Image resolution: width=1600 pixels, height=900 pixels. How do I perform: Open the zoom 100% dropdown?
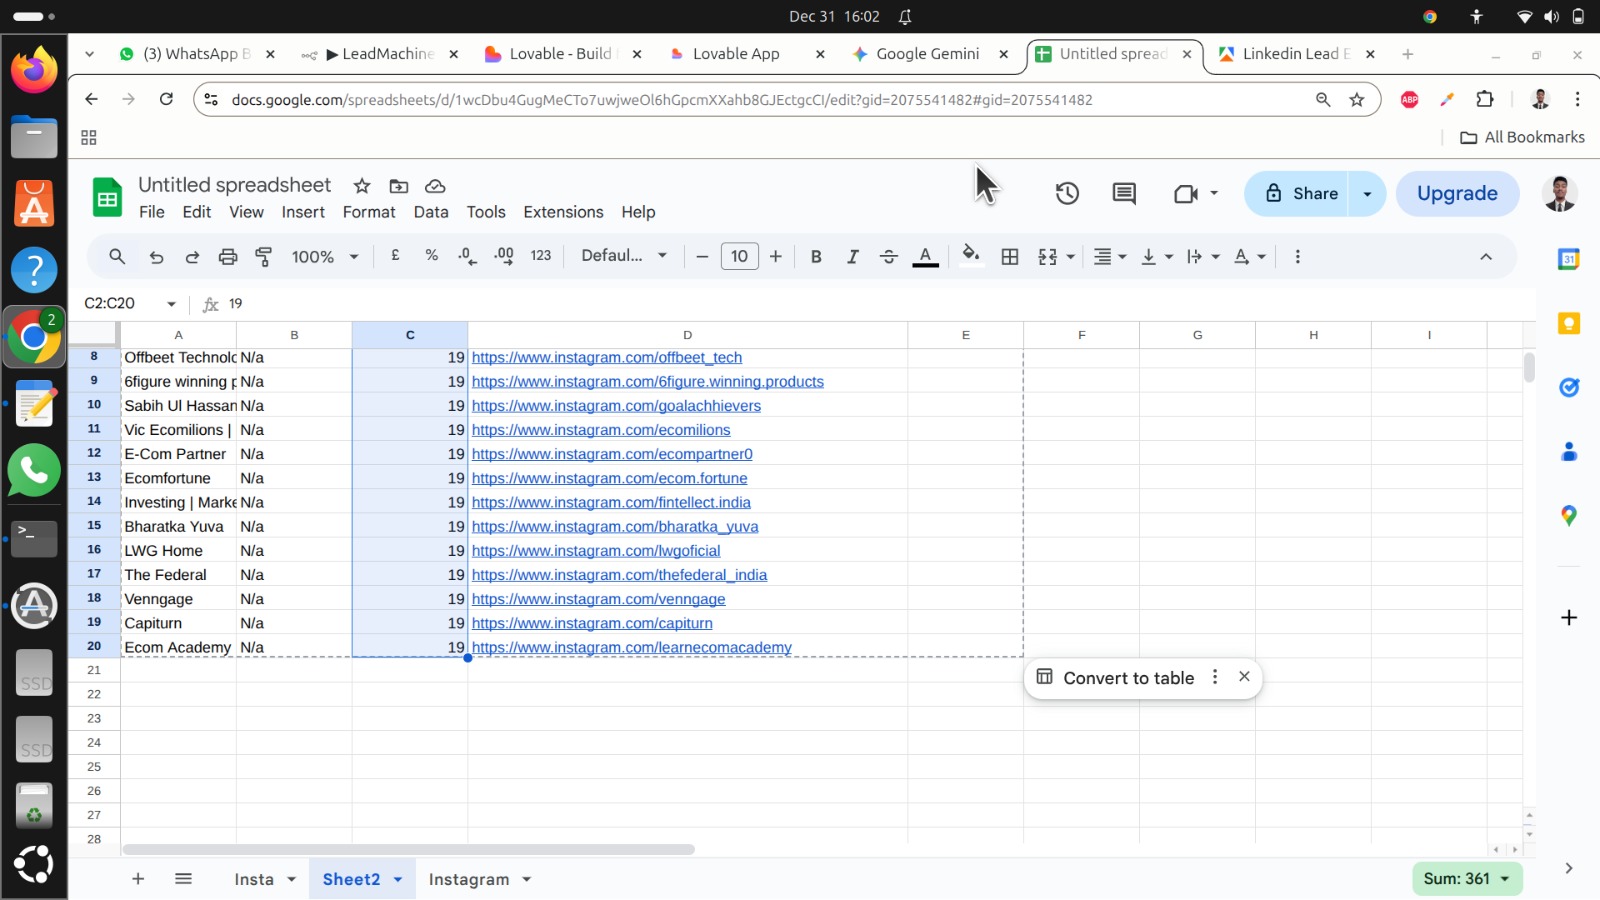[x=325, y=257]
